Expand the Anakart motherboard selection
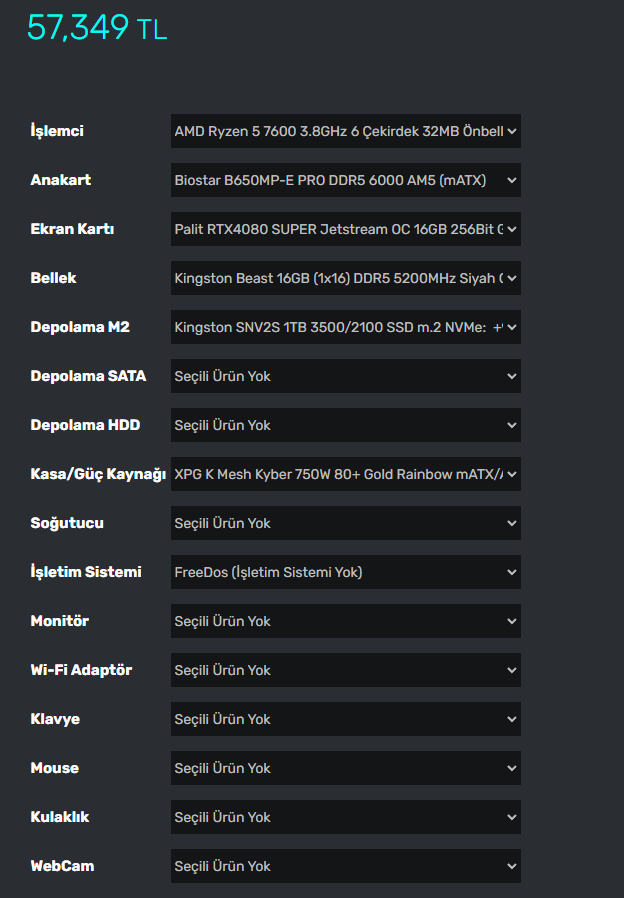The height and width of the screenshot is (898, 624). coord(345,180)
